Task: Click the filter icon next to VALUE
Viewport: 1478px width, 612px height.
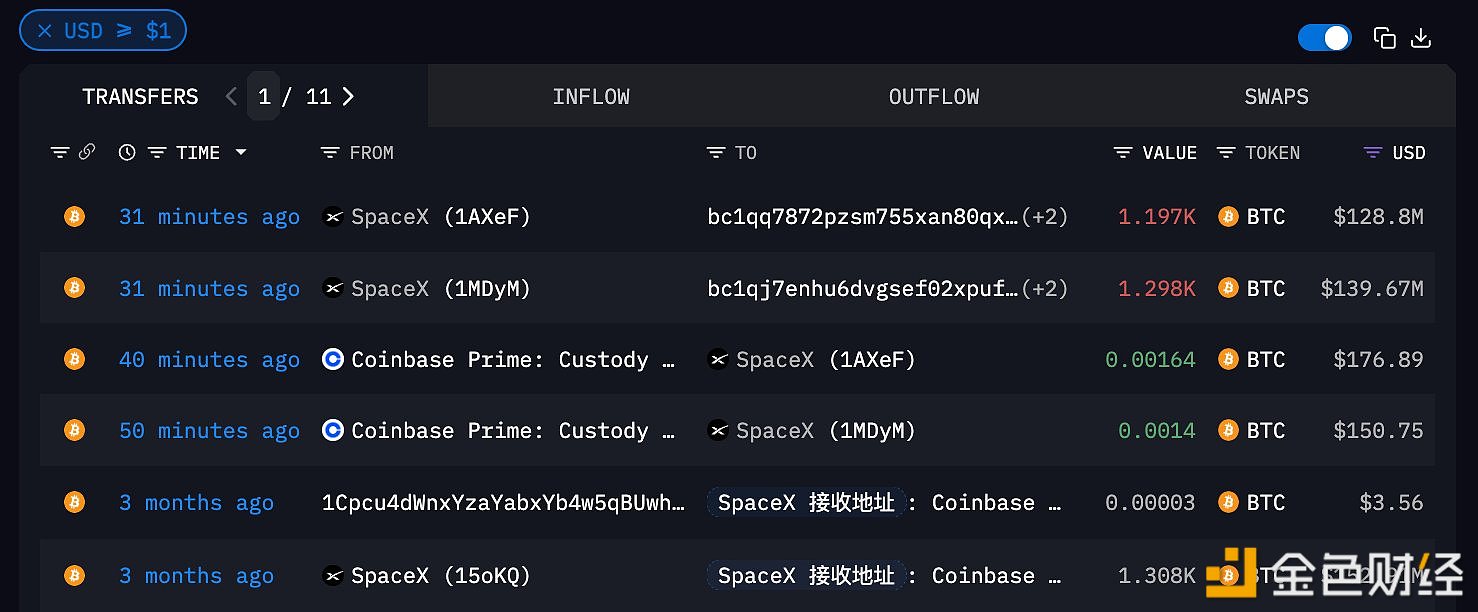Action: [x=1123, y=153]
